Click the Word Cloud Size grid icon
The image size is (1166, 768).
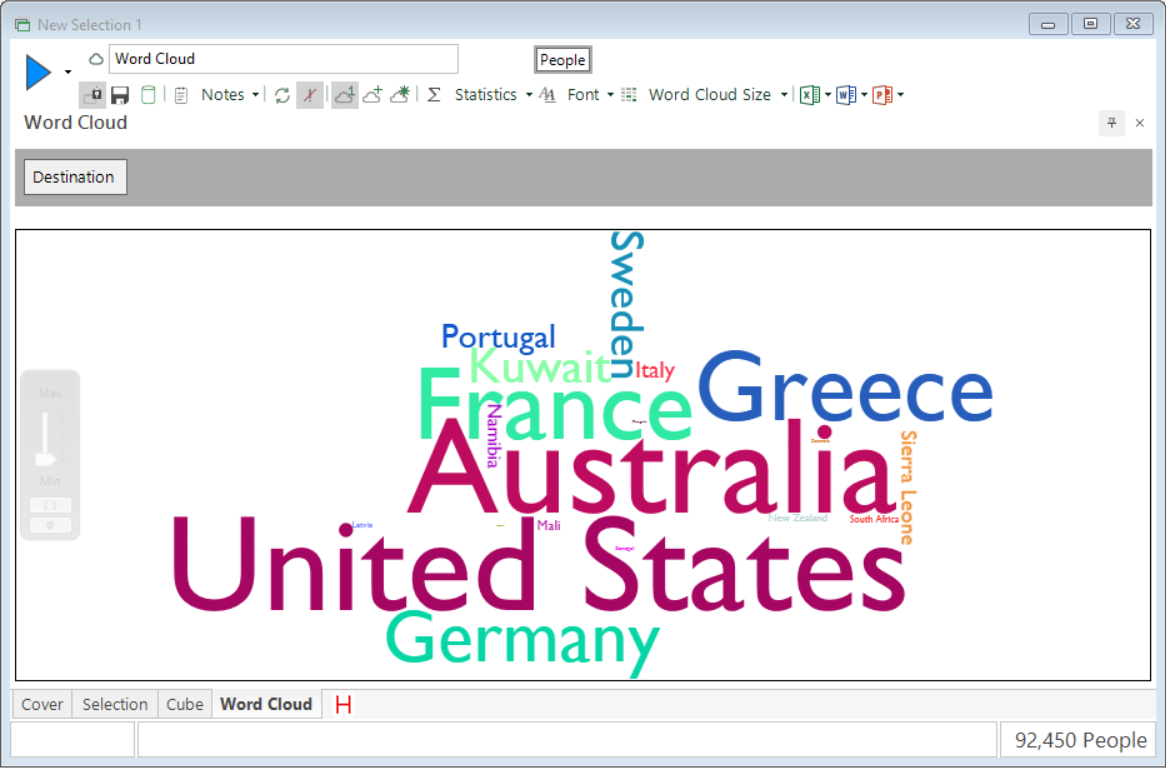(x=629, y=95)
